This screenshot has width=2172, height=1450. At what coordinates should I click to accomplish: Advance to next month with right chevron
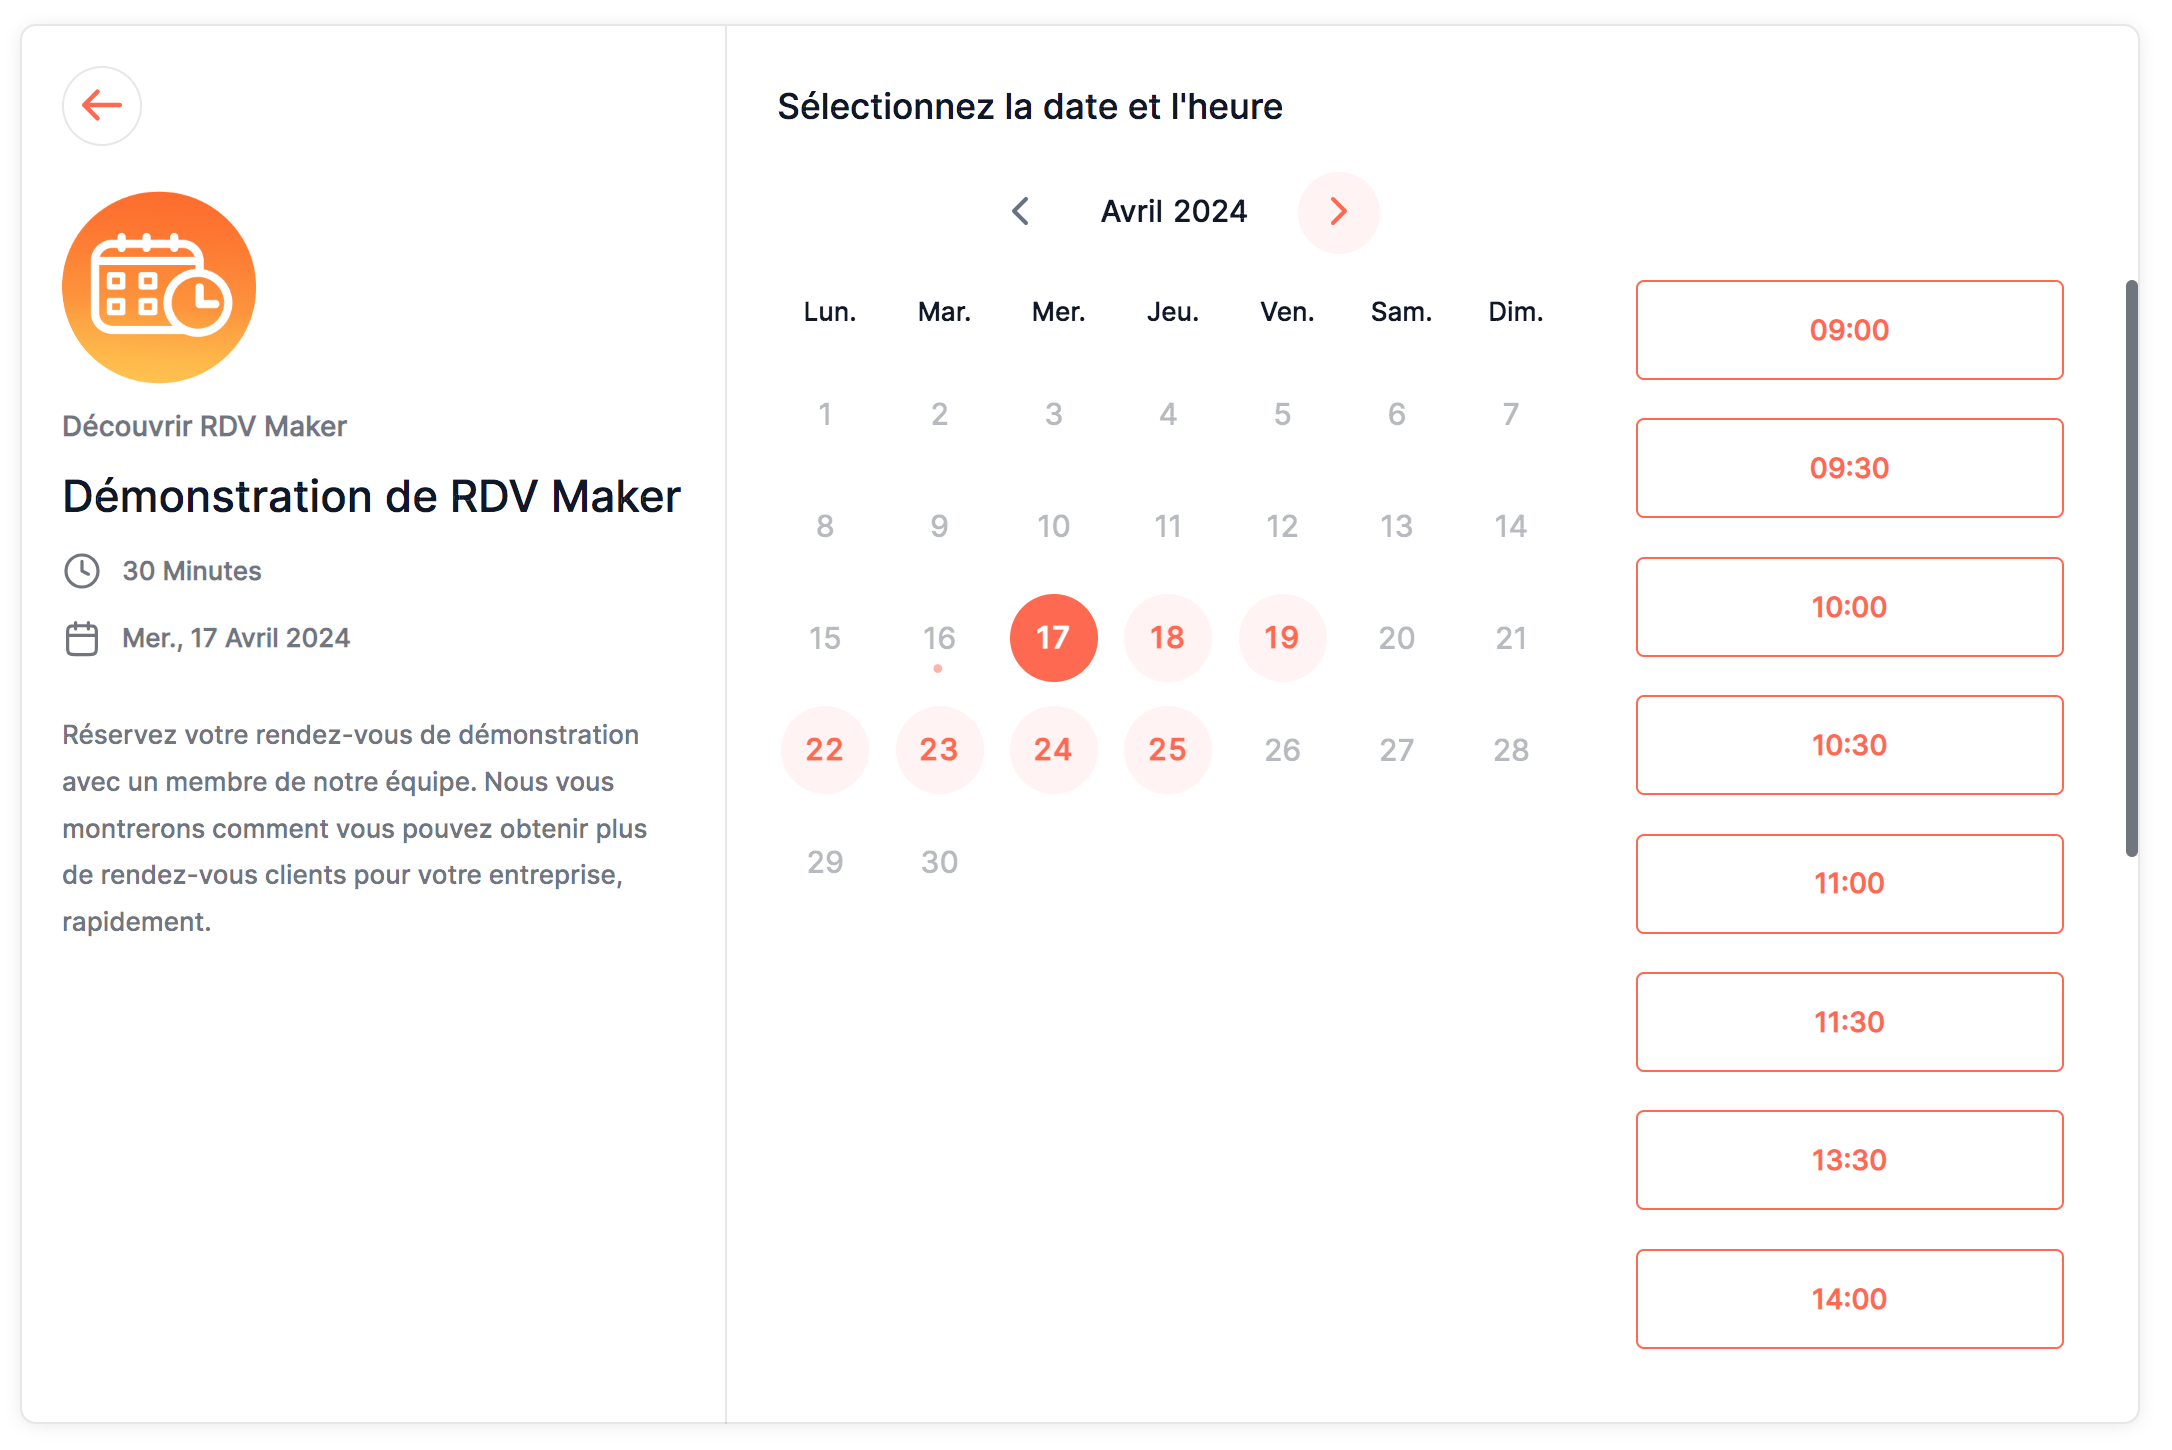1338,211
